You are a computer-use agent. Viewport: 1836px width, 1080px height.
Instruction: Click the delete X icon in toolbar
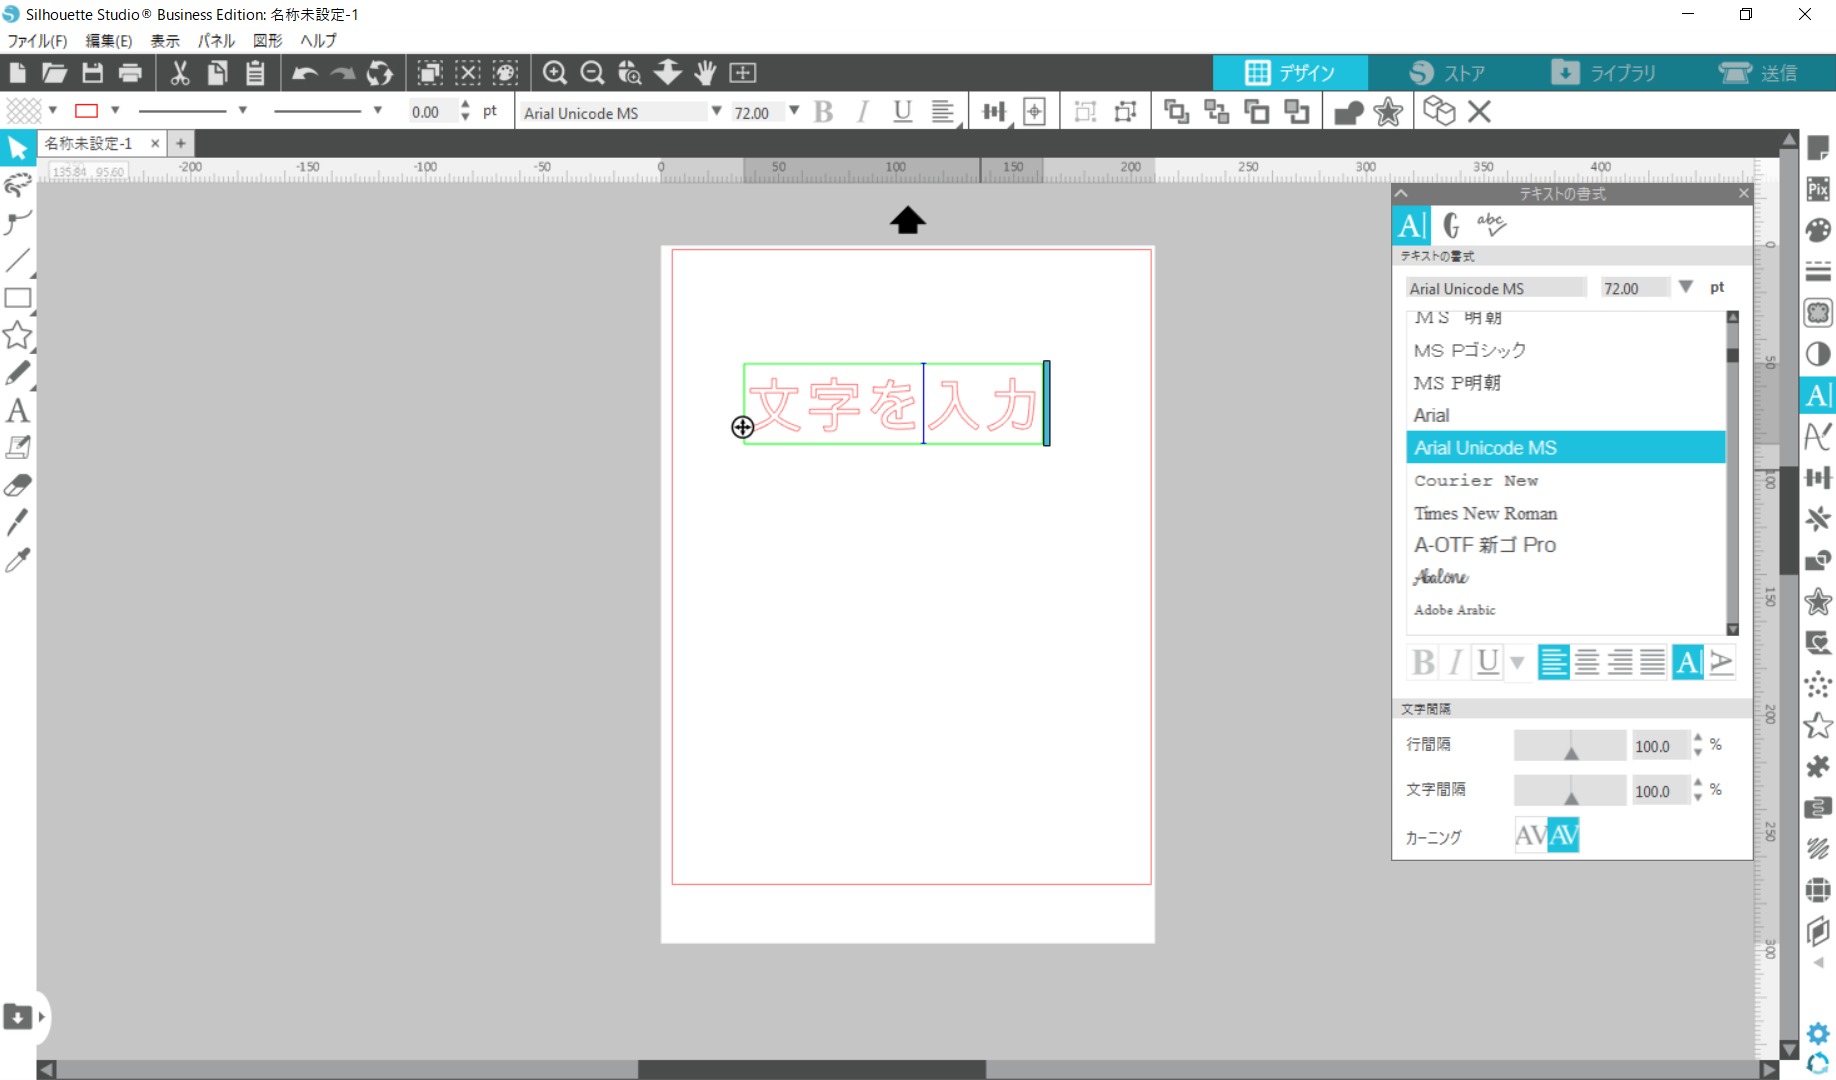coord(1480,112)
